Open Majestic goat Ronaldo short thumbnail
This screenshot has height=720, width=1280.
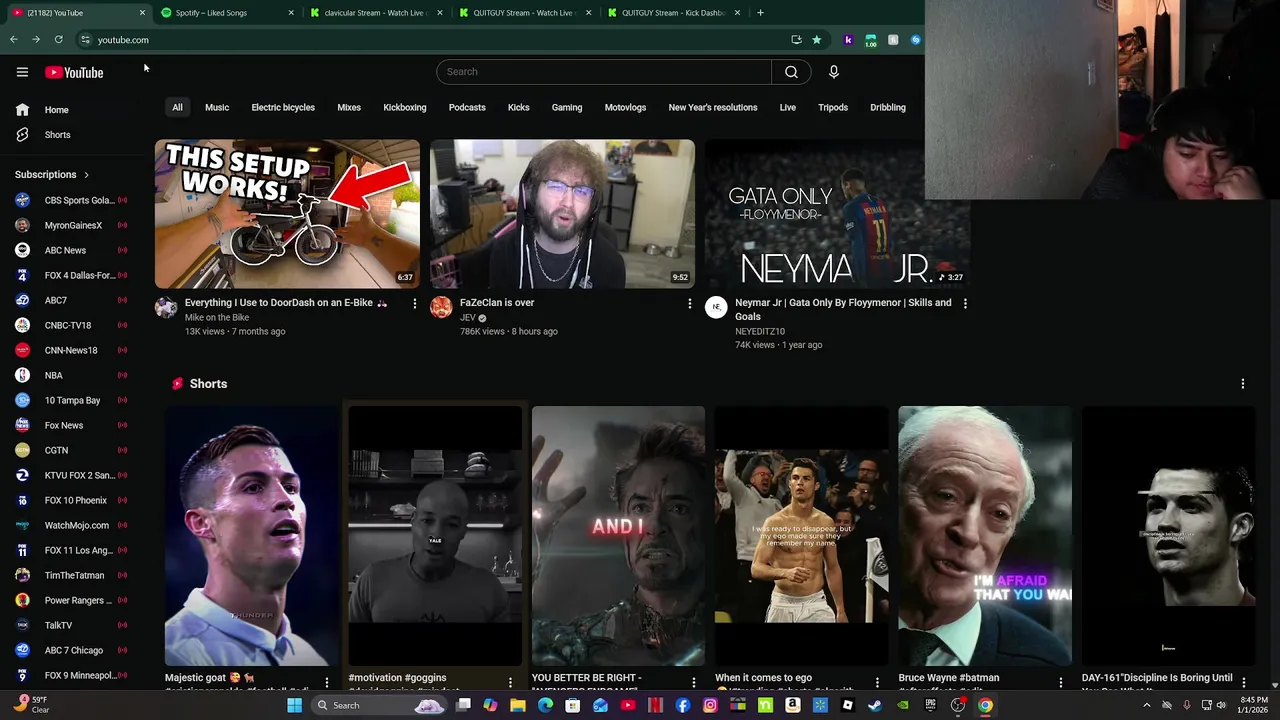click(x=252, y=536)
